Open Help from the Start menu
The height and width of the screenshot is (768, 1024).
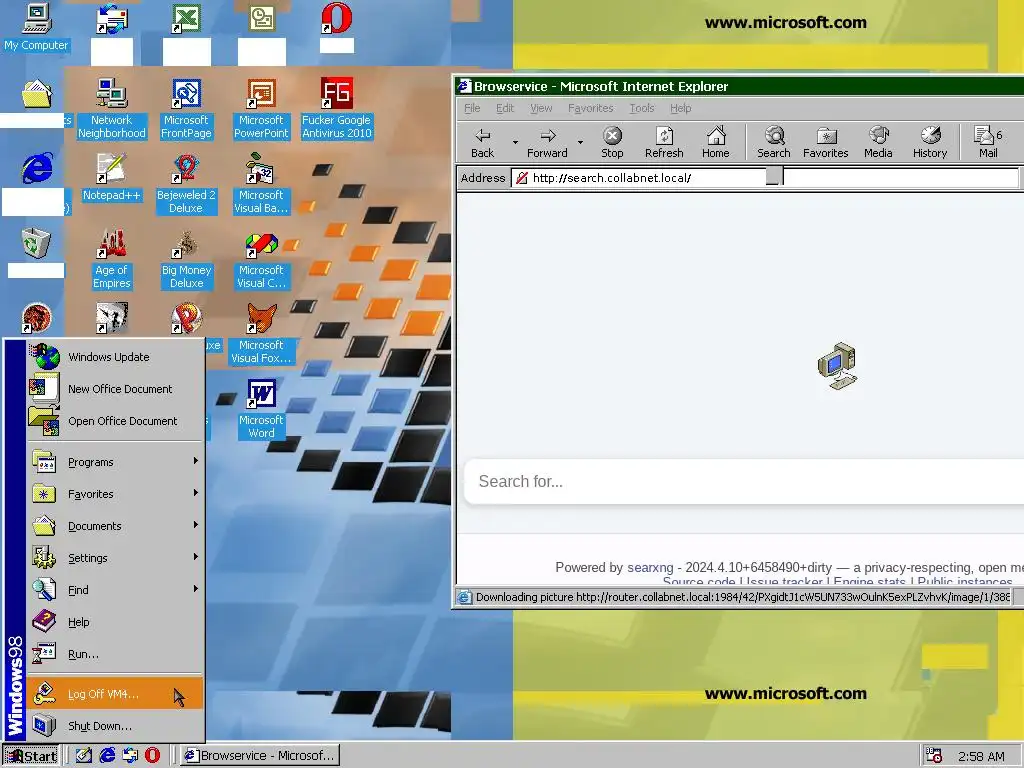(115, 622)
